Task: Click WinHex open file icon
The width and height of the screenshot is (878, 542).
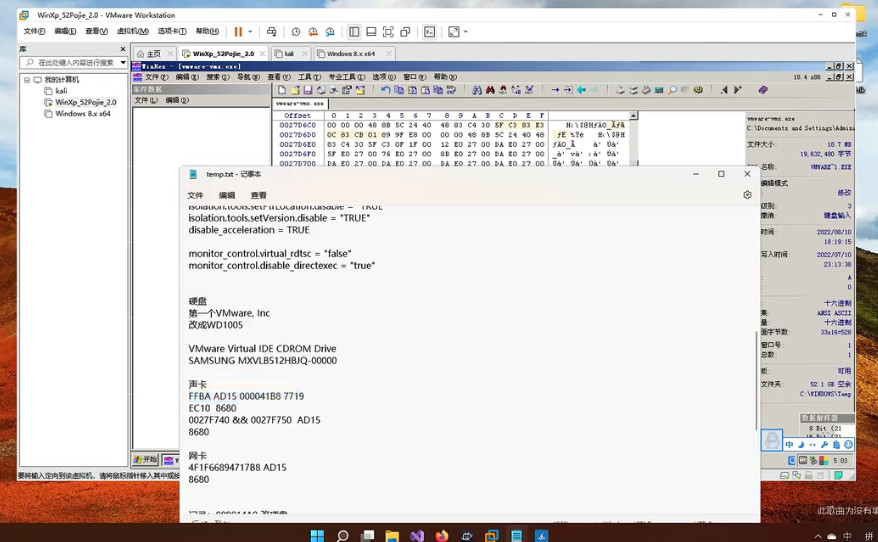Action: pyautogui.click(x=295, y=90)
